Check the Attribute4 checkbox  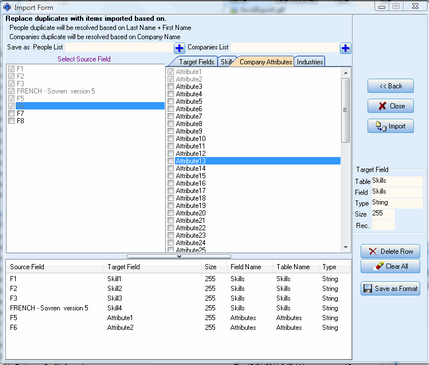(x=171, y=94)
